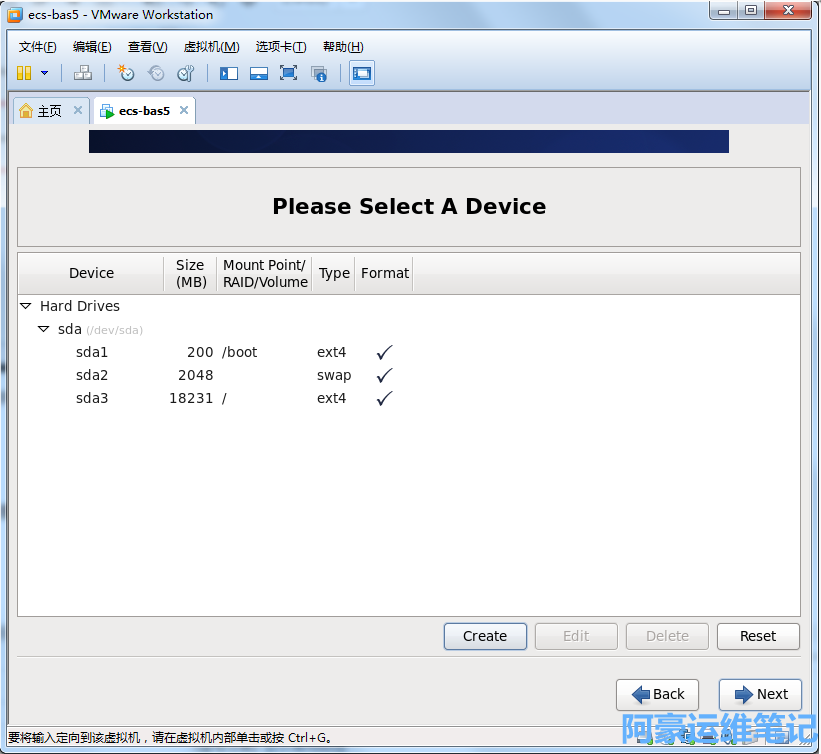Collapse the sda device node

(x=43, y=329)
